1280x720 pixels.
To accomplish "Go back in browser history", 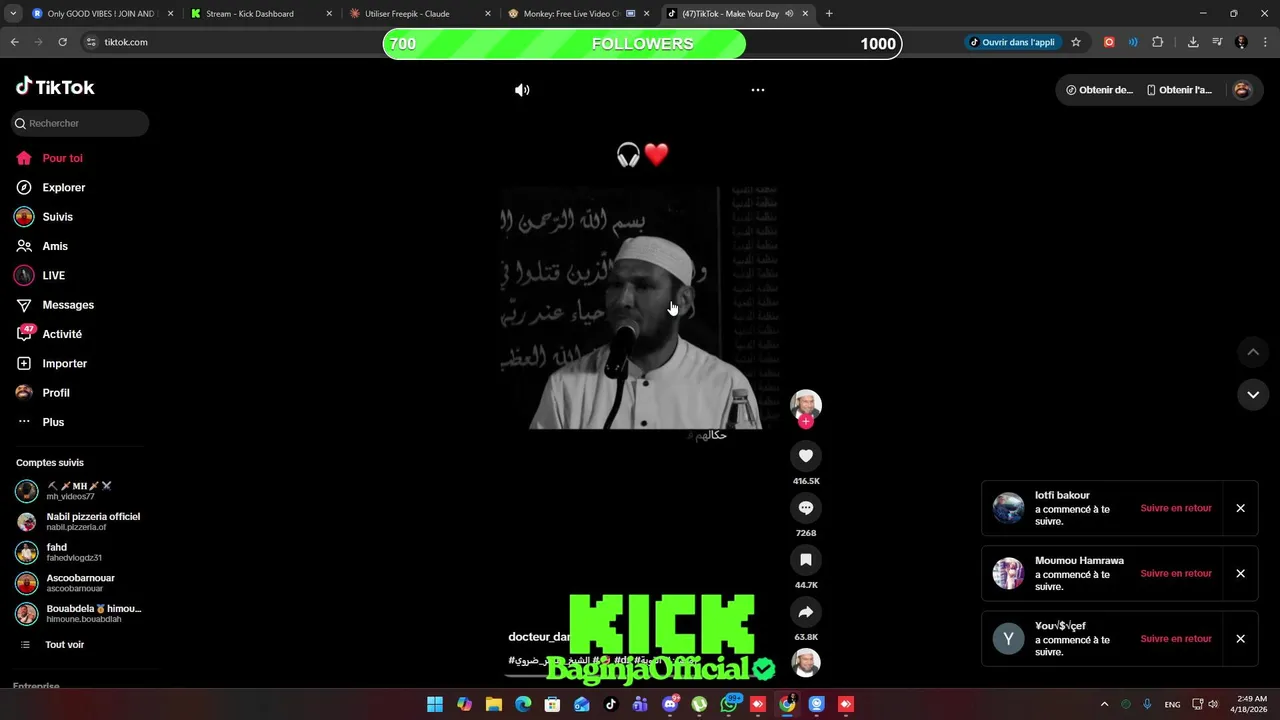I will pos(15,42).
